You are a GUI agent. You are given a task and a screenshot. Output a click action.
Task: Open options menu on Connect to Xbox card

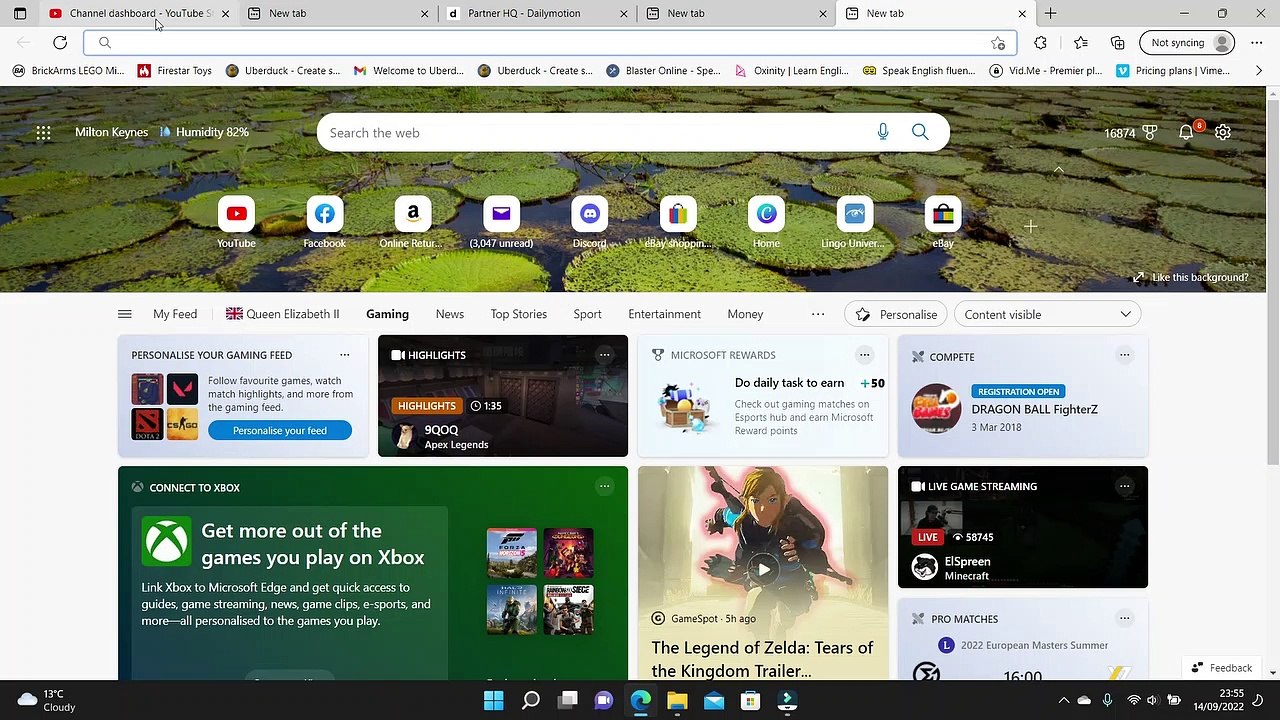click(x=604, y=486)
